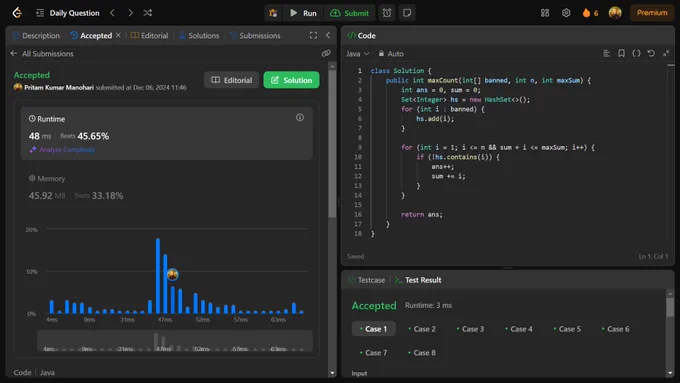Screen dimensions: 680x383
Task: Select the Accepted tab
Action: point(91,36)
